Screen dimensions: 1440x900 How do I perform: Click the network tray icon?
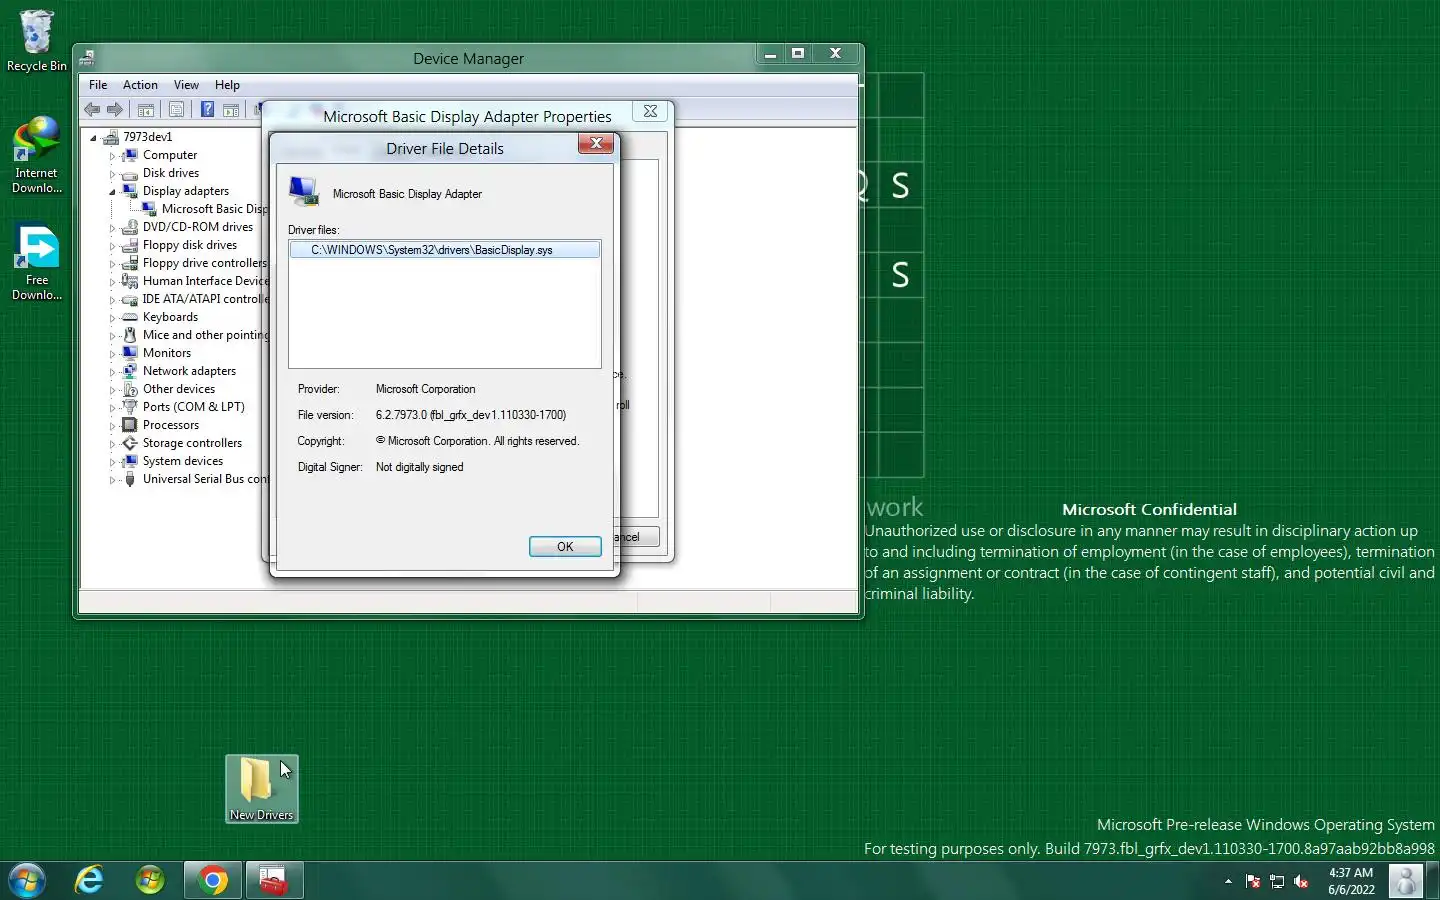1277,881
